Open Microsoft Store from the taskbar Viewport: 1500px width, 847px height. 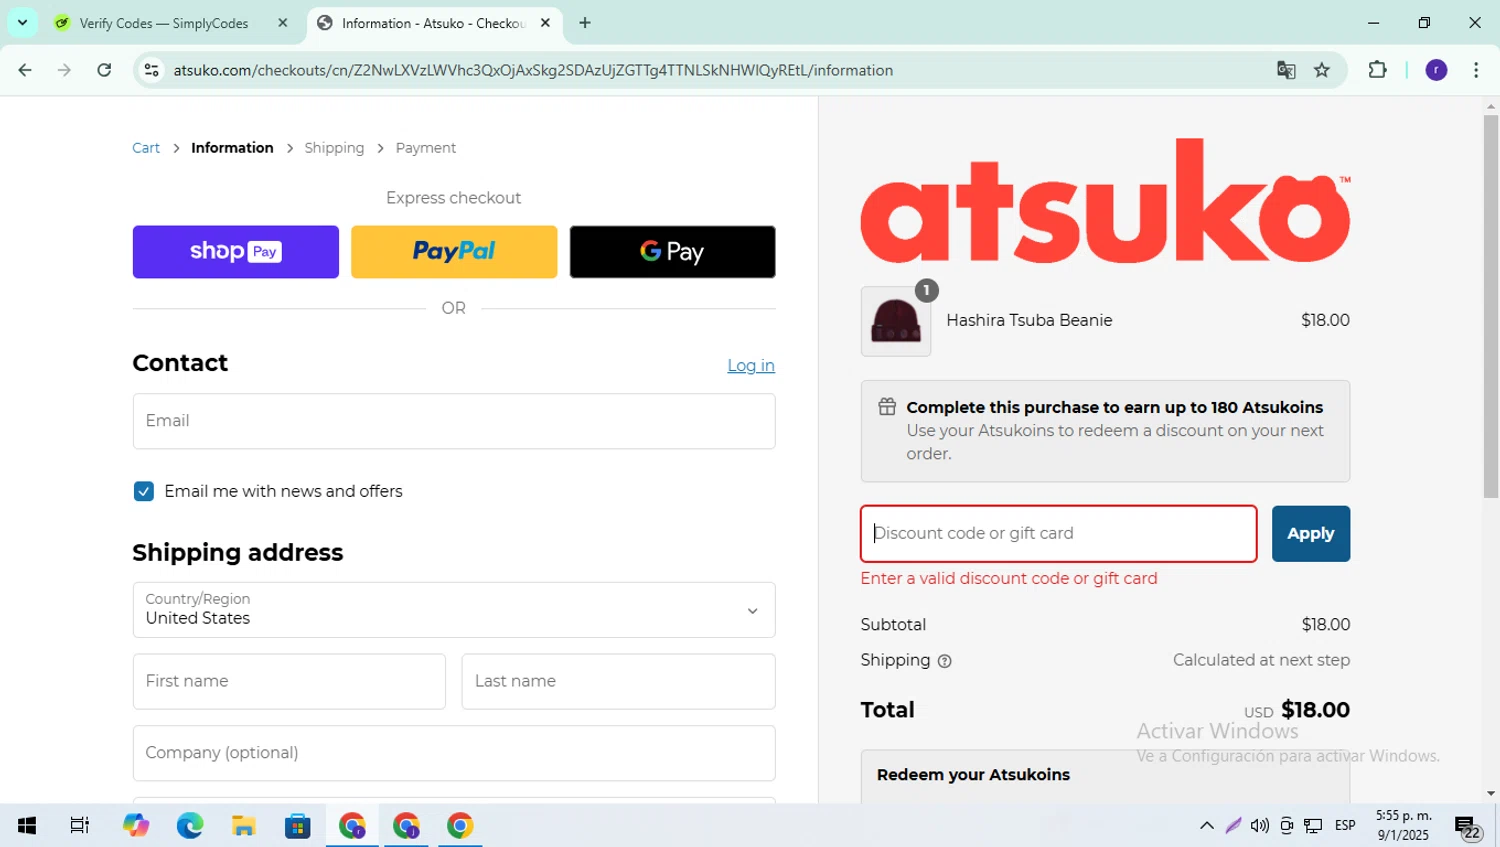pyautogui.click(x=298, y=826)
